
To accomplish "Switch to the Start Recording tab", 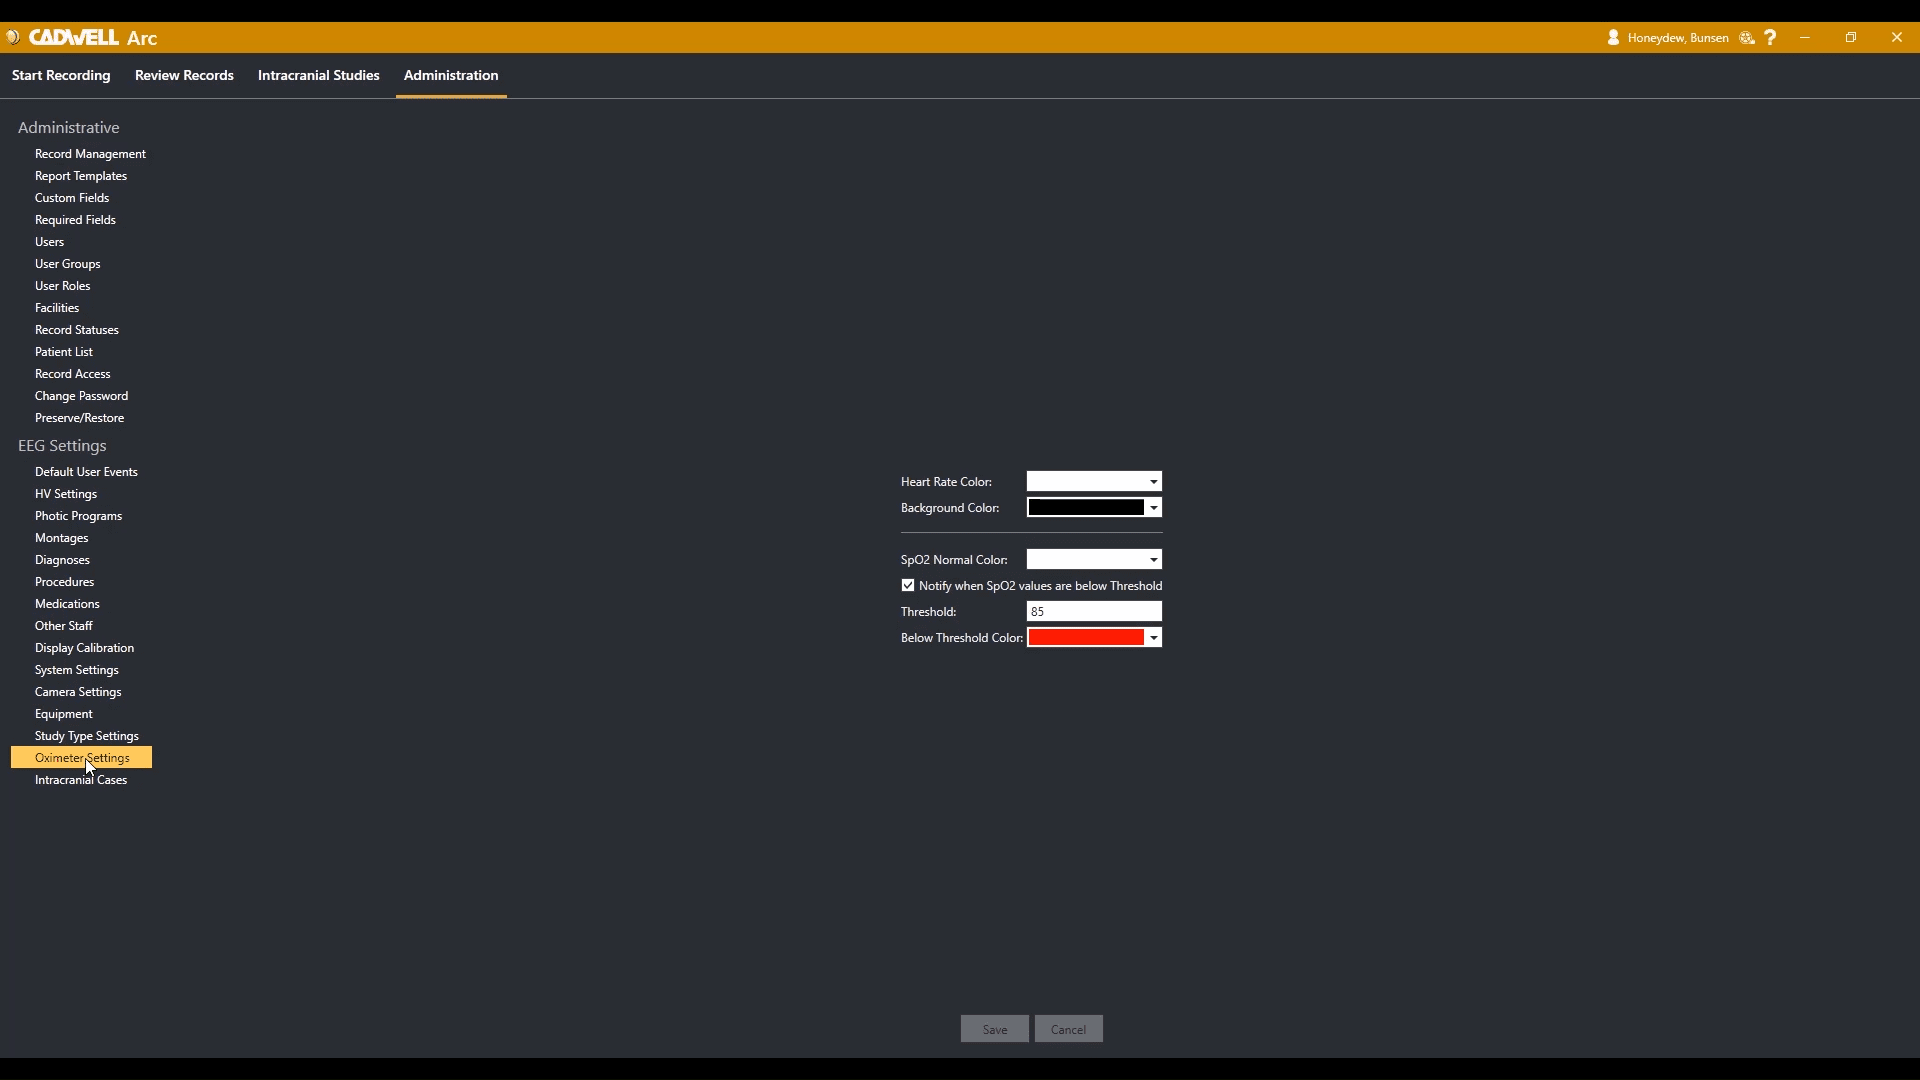I will 60,75.
